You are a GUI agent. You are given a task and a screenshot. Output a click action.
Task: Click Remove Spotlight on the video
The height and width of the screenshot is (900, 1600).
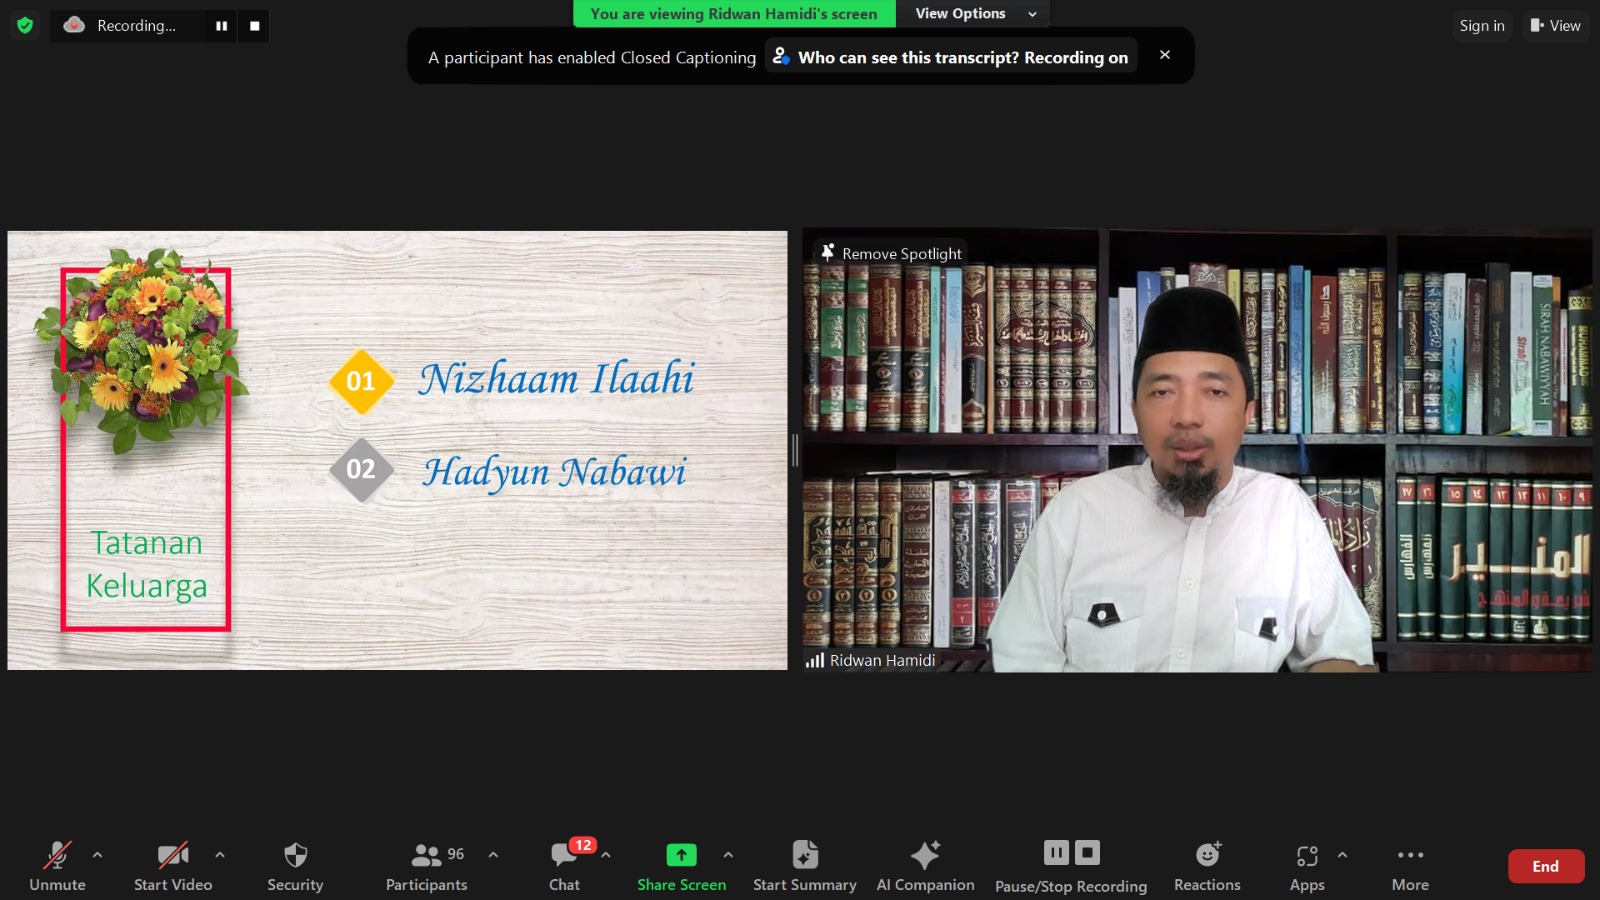(891, 253)
